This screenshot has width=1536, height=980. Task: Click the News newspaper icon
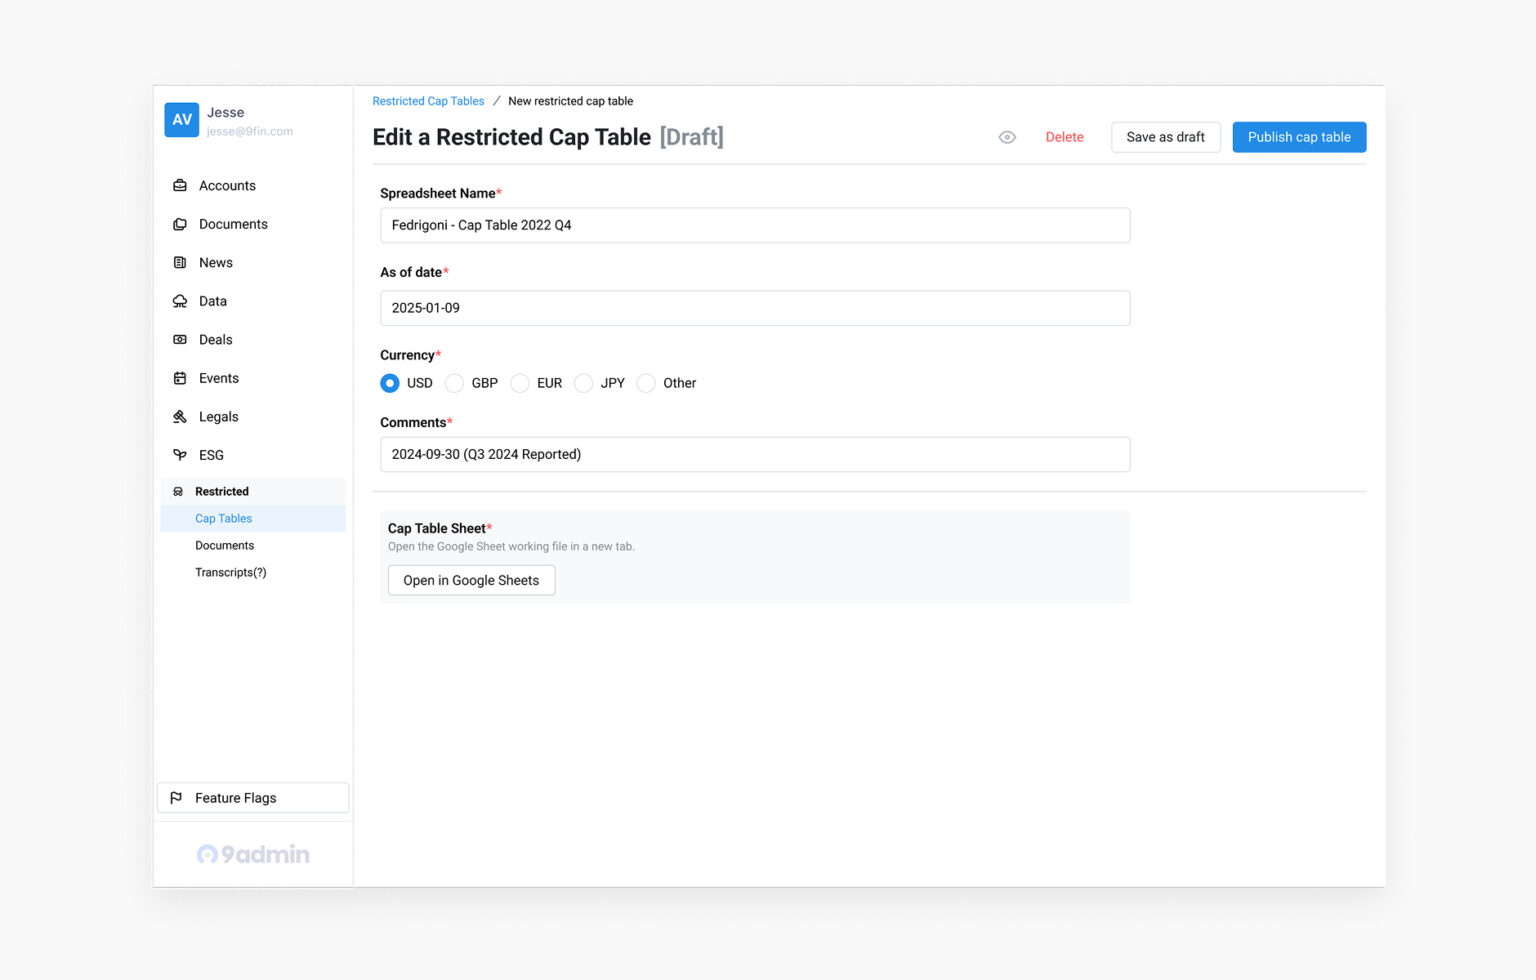tap(180, 263)
